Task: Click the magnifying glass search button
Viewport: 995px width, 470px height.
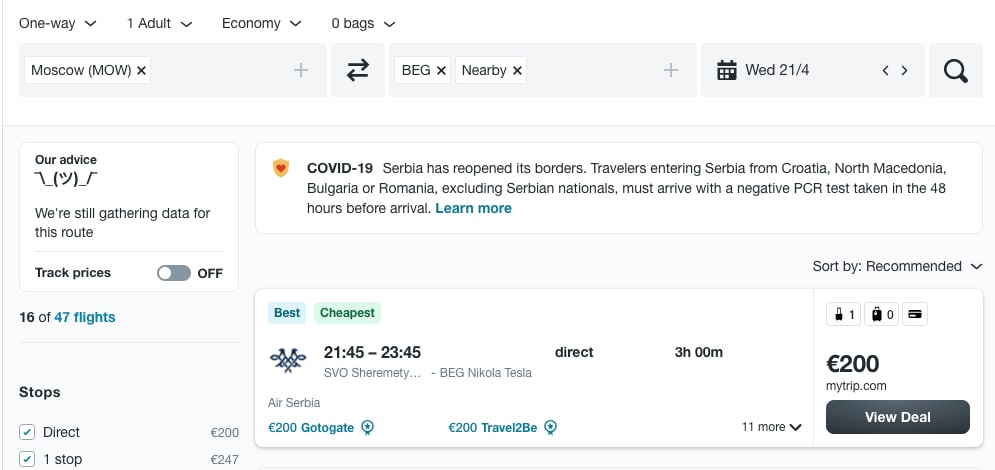Action: click(x=956, y=70)
